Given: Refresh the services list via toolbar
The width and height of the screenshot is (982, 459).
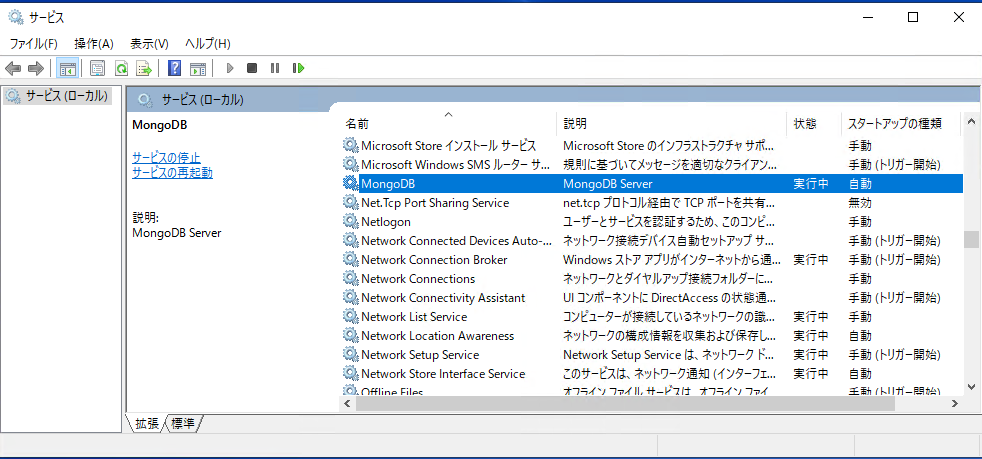Looking at the screenshot, I should [x=121, y=68].
